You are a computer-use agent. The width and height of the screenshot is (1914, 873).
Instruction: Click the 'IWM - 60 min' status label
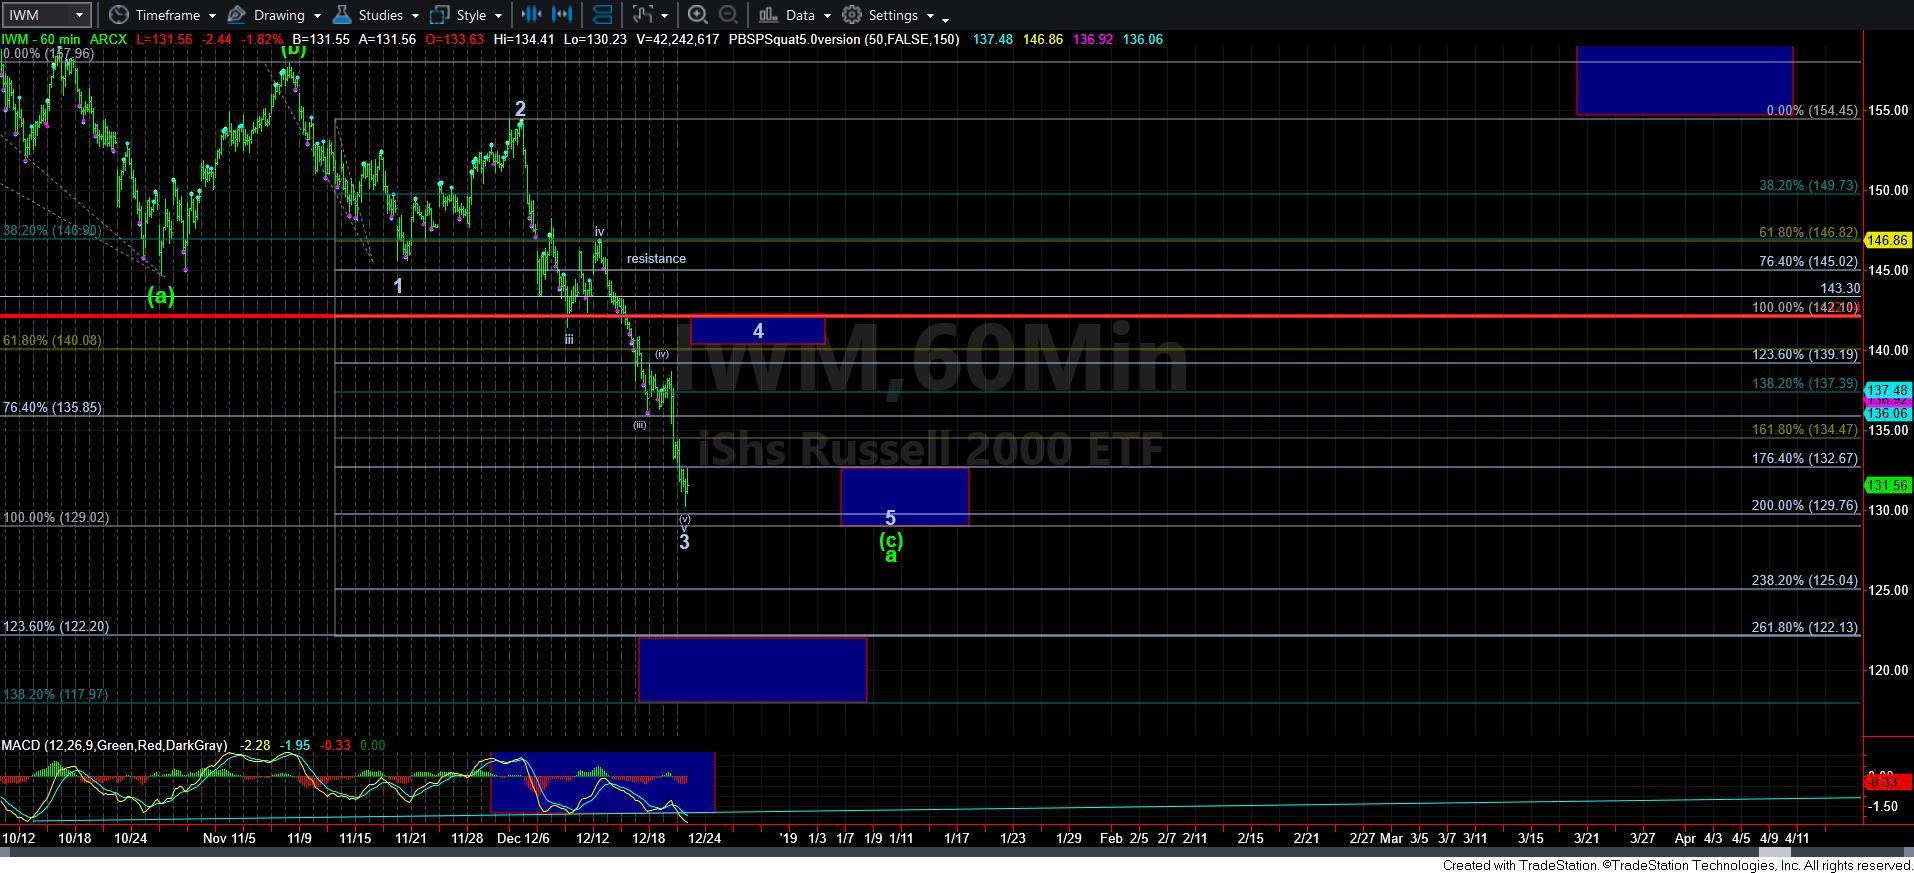click(x=42, y=39)
